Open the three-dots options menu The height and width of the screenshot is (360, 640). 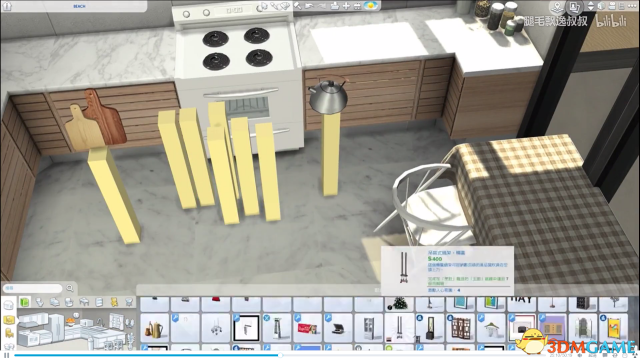pyautogui.click(x=632, y=6)
